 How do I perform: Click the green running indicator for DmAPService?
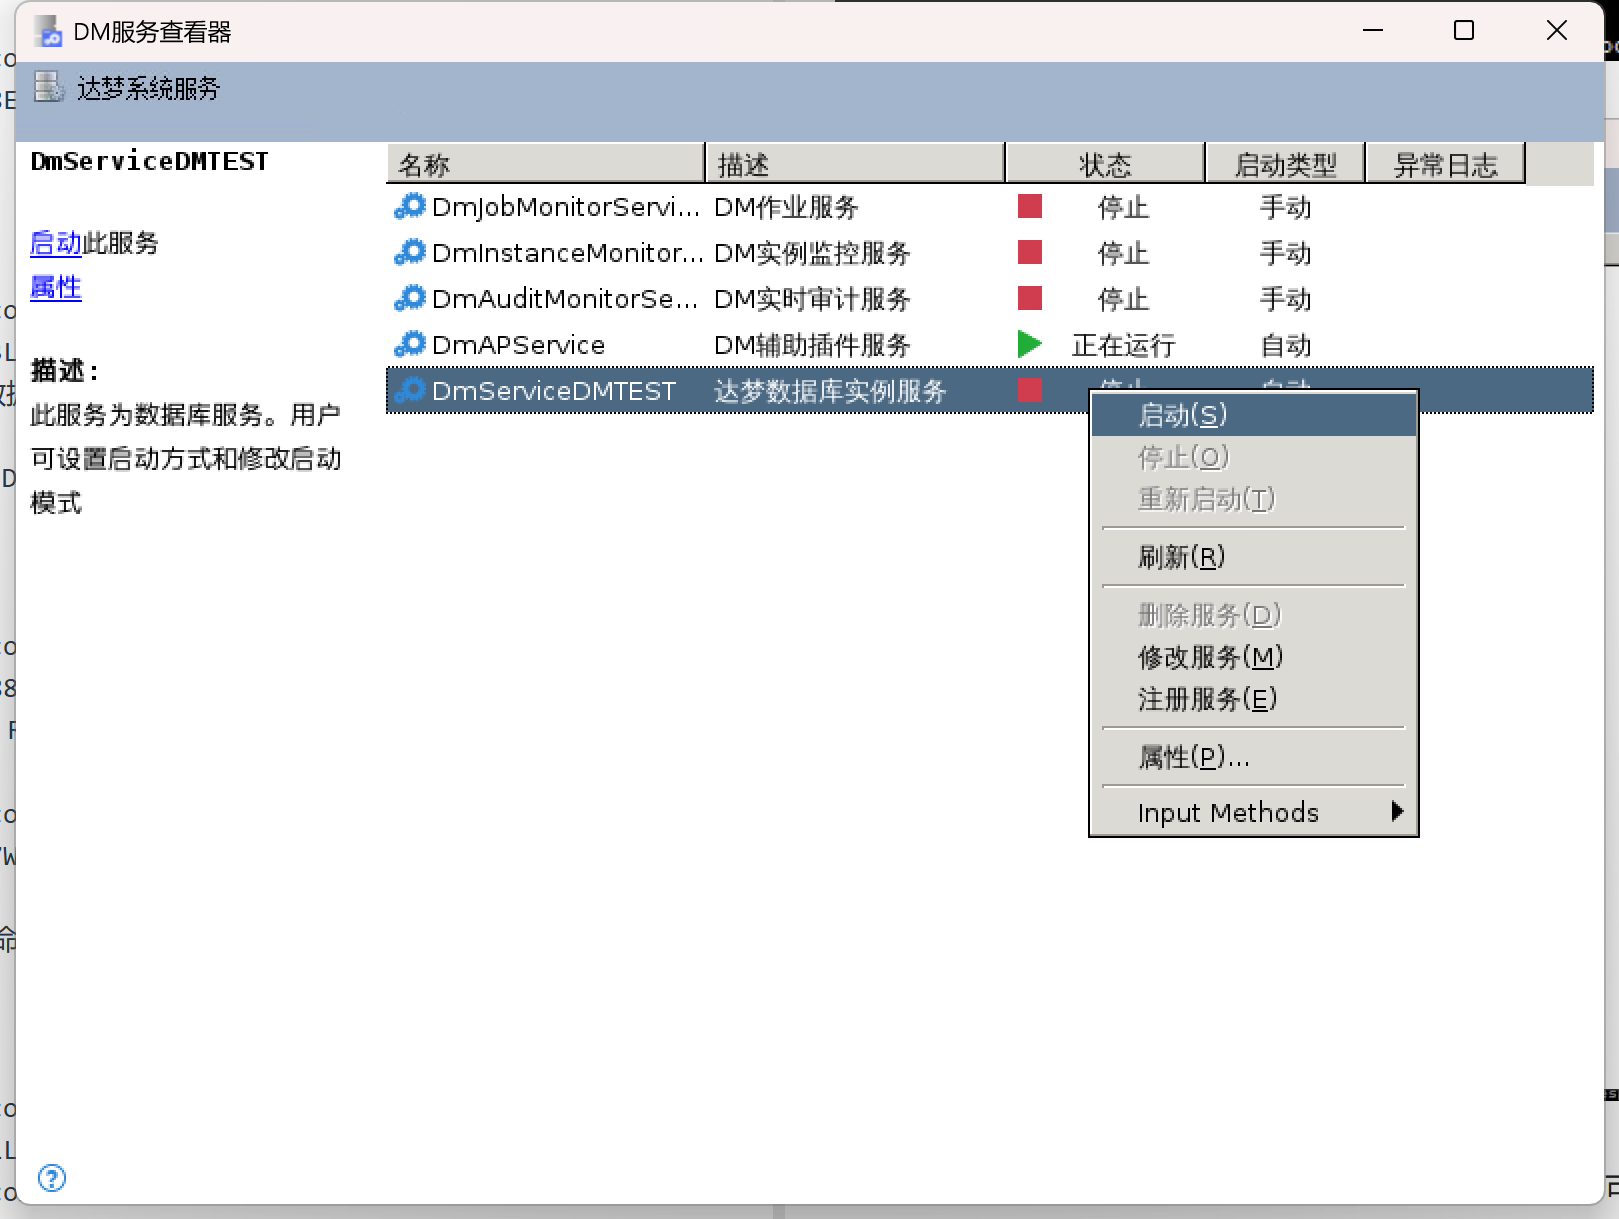coord(1030,344)
